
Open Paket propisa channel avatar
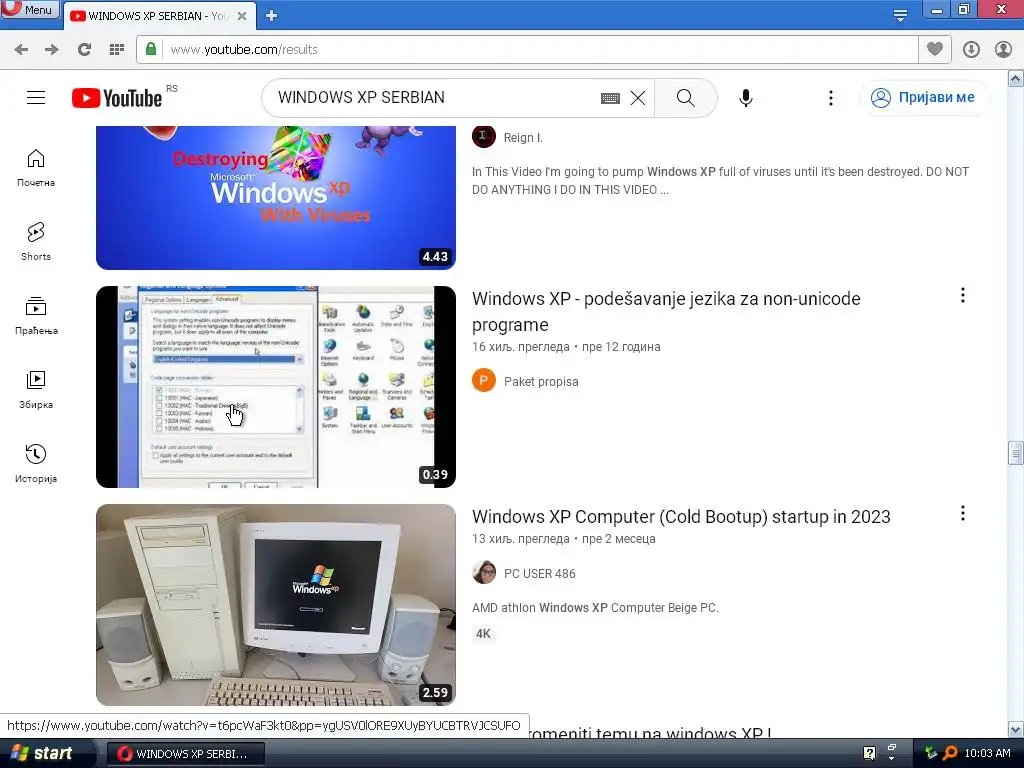click(484, 381)
